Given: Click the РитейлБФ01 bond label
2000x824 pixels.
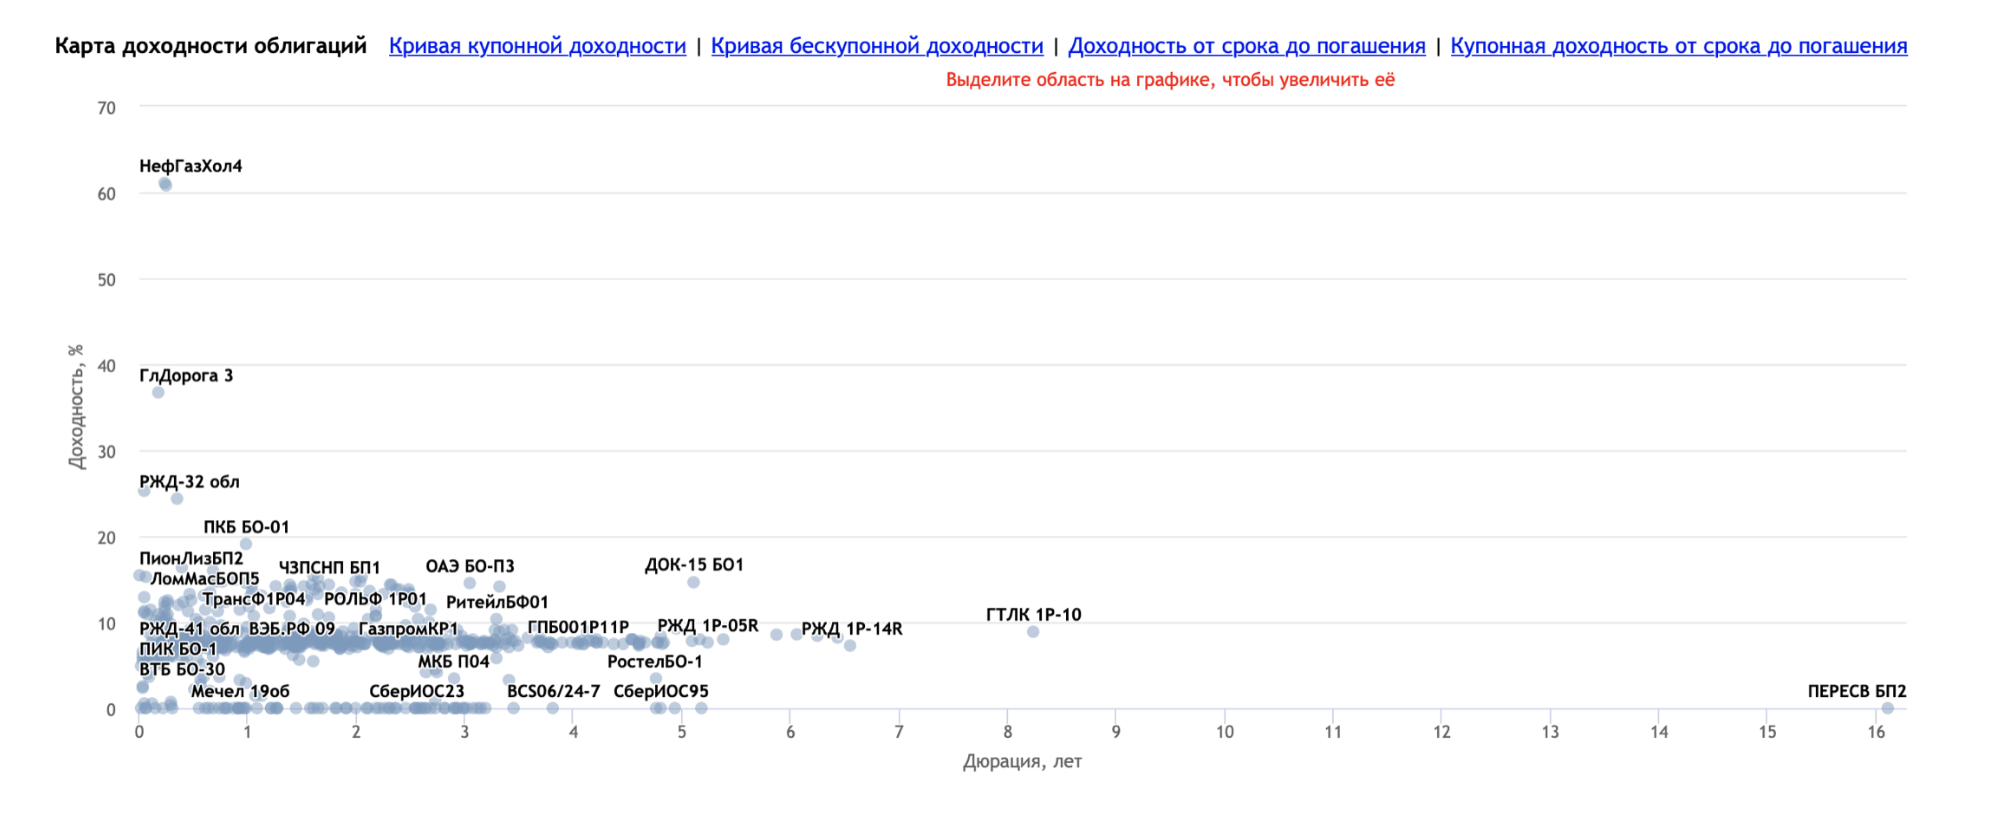Looking at the screenshot, I should coord(497,602).
